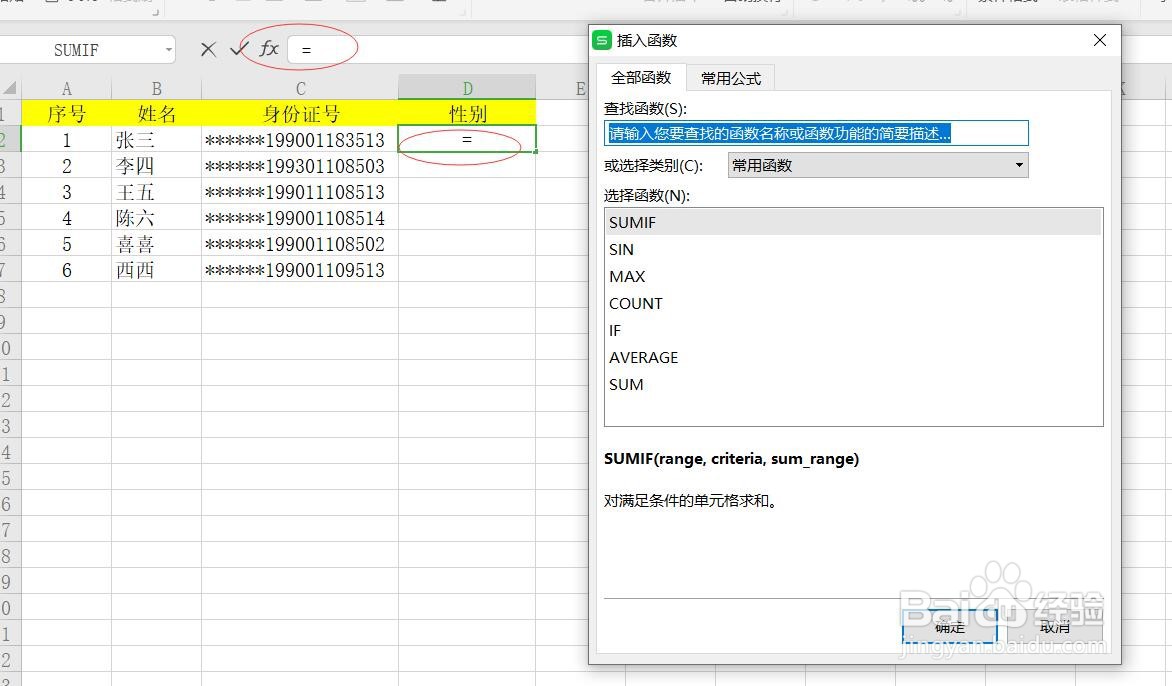
Task: Click header cell 序号
Action: [67, 114]
